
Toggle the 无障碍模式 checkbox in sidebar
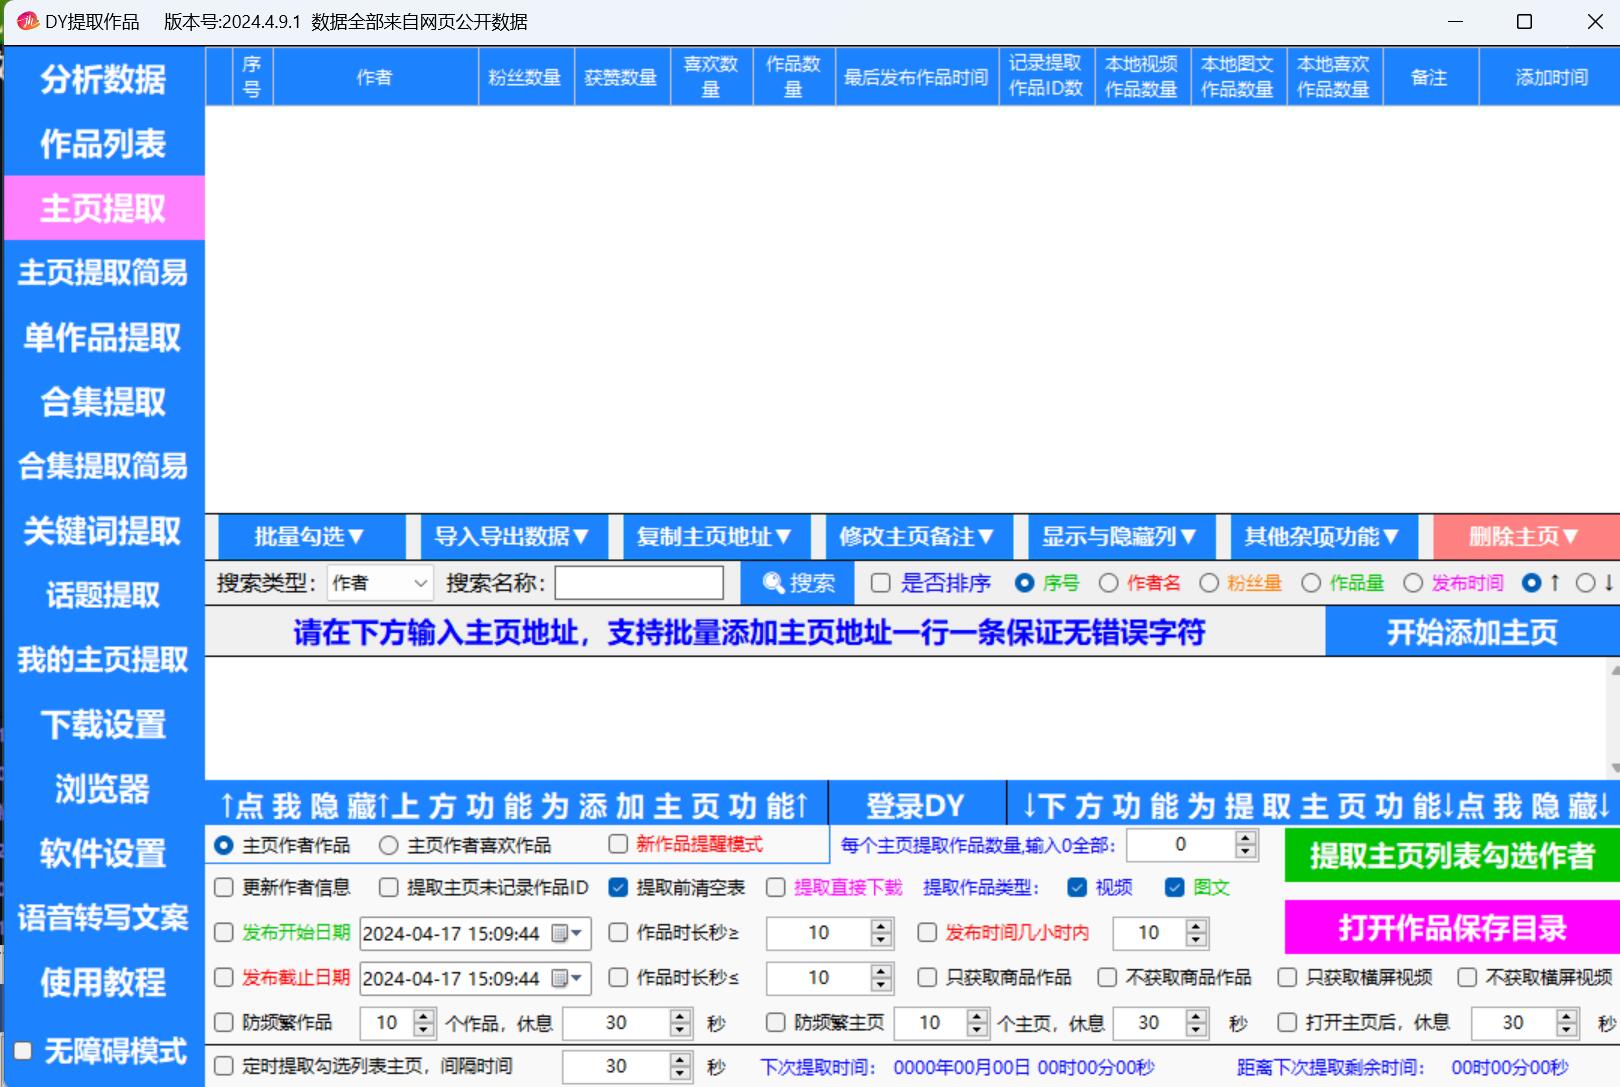click(x=22, y=1051)
